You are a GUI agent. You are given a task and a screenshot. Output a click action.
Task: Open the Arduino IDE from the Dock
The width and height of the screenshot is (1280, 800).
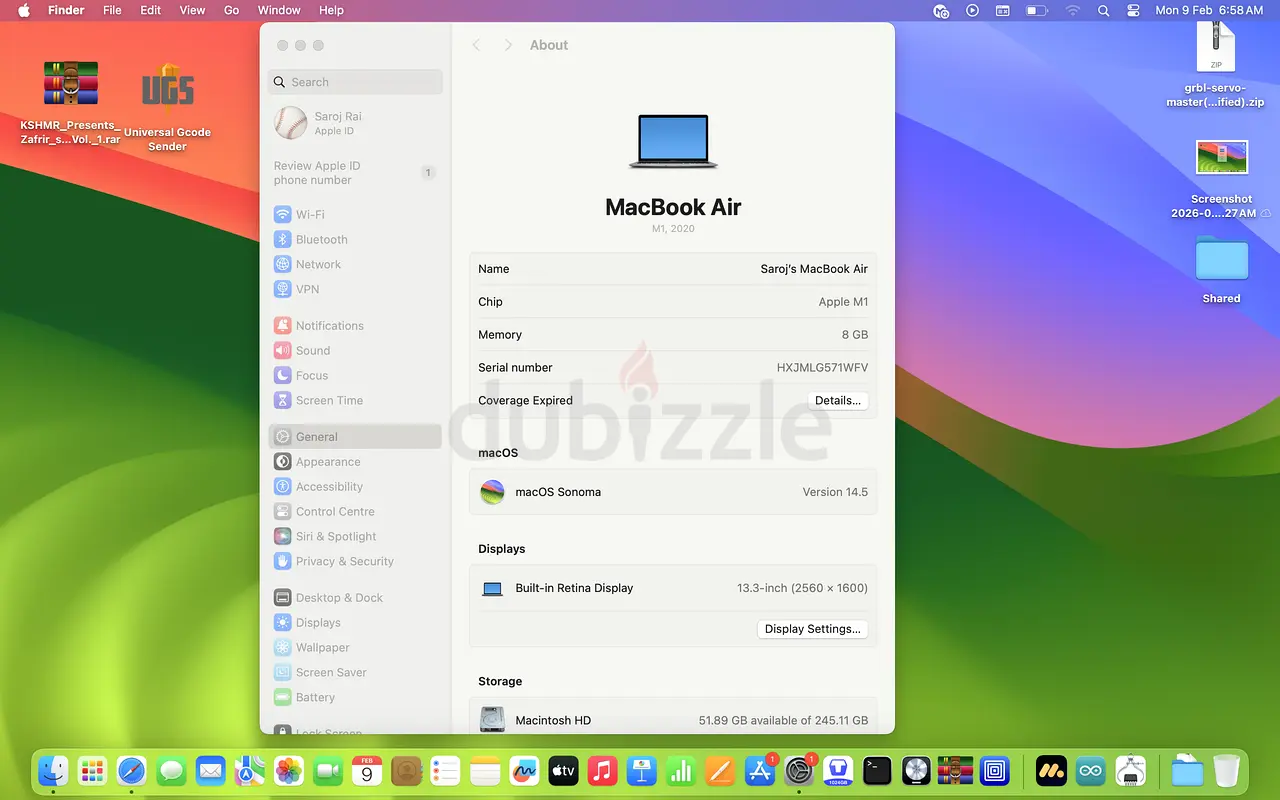click(1089, 771)
